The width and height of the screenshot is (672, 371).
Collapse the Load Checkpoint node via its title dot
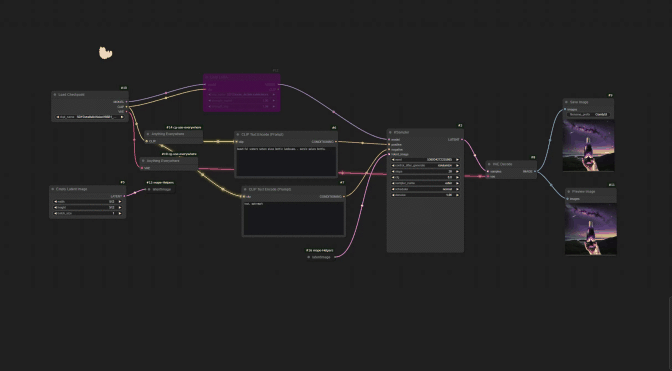[x=55, y=95]
